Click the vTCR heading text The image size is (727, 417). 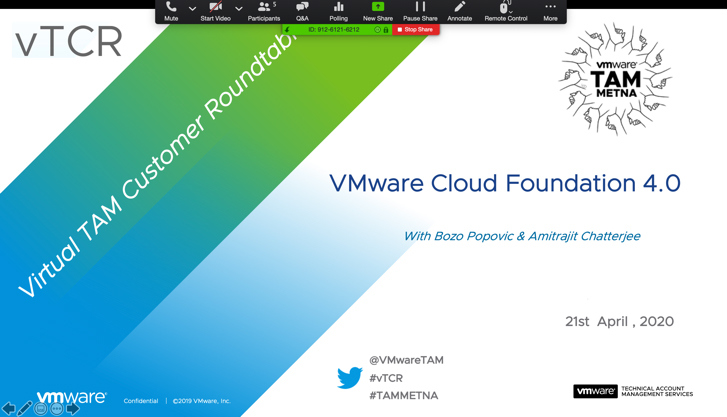68,42
